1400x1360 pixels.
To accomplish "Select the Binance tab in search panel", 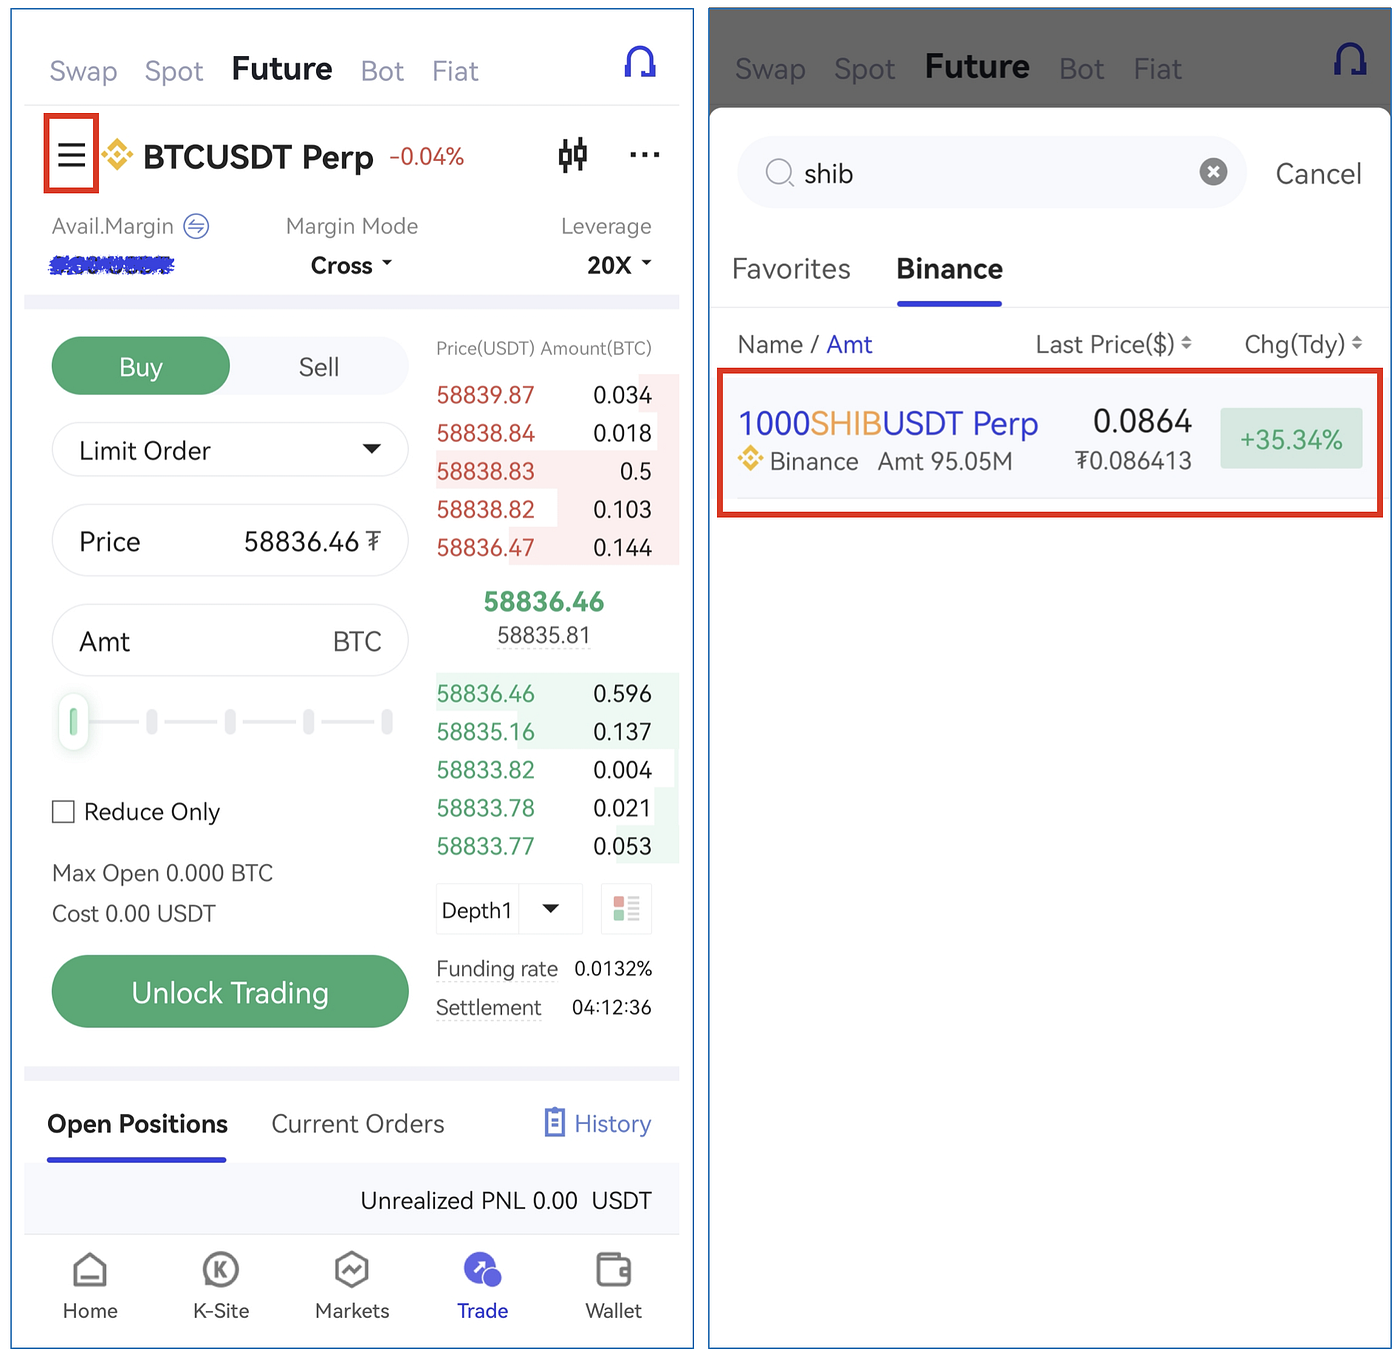I will pos(949,269).
